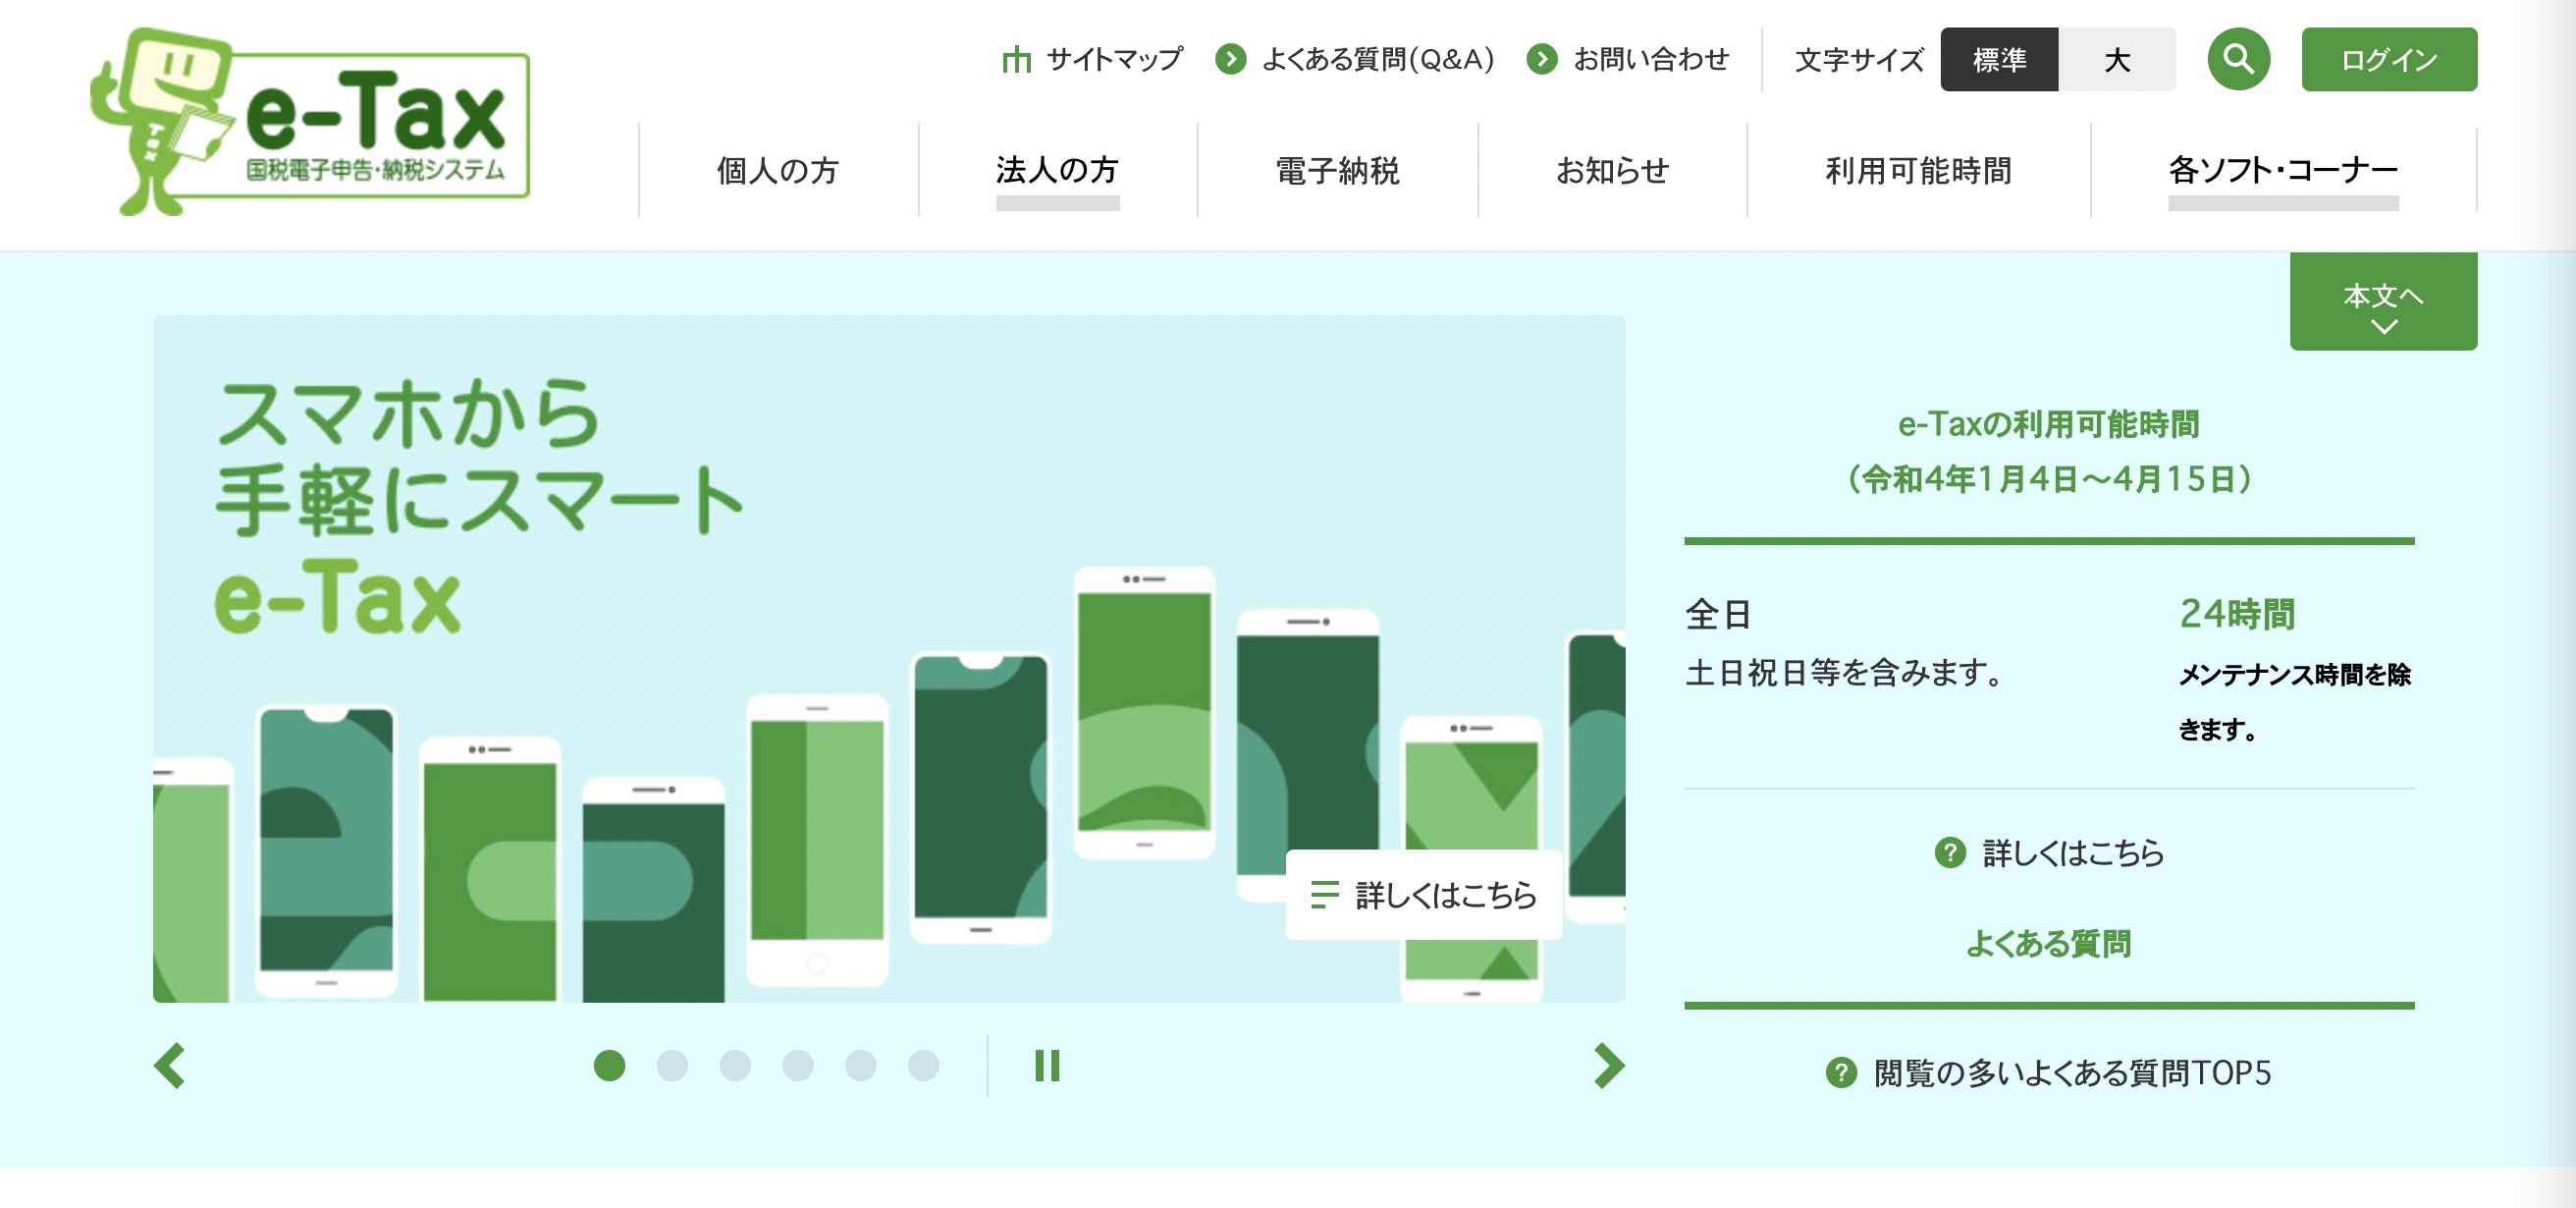
Task: Click the 文字サイズ label
Action: coord(1859,60)
